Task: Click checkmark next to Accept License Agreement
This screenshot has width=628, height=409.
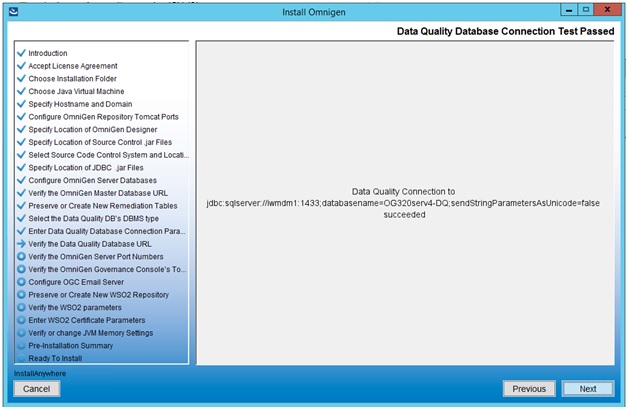Action: [x=22, y=66]
